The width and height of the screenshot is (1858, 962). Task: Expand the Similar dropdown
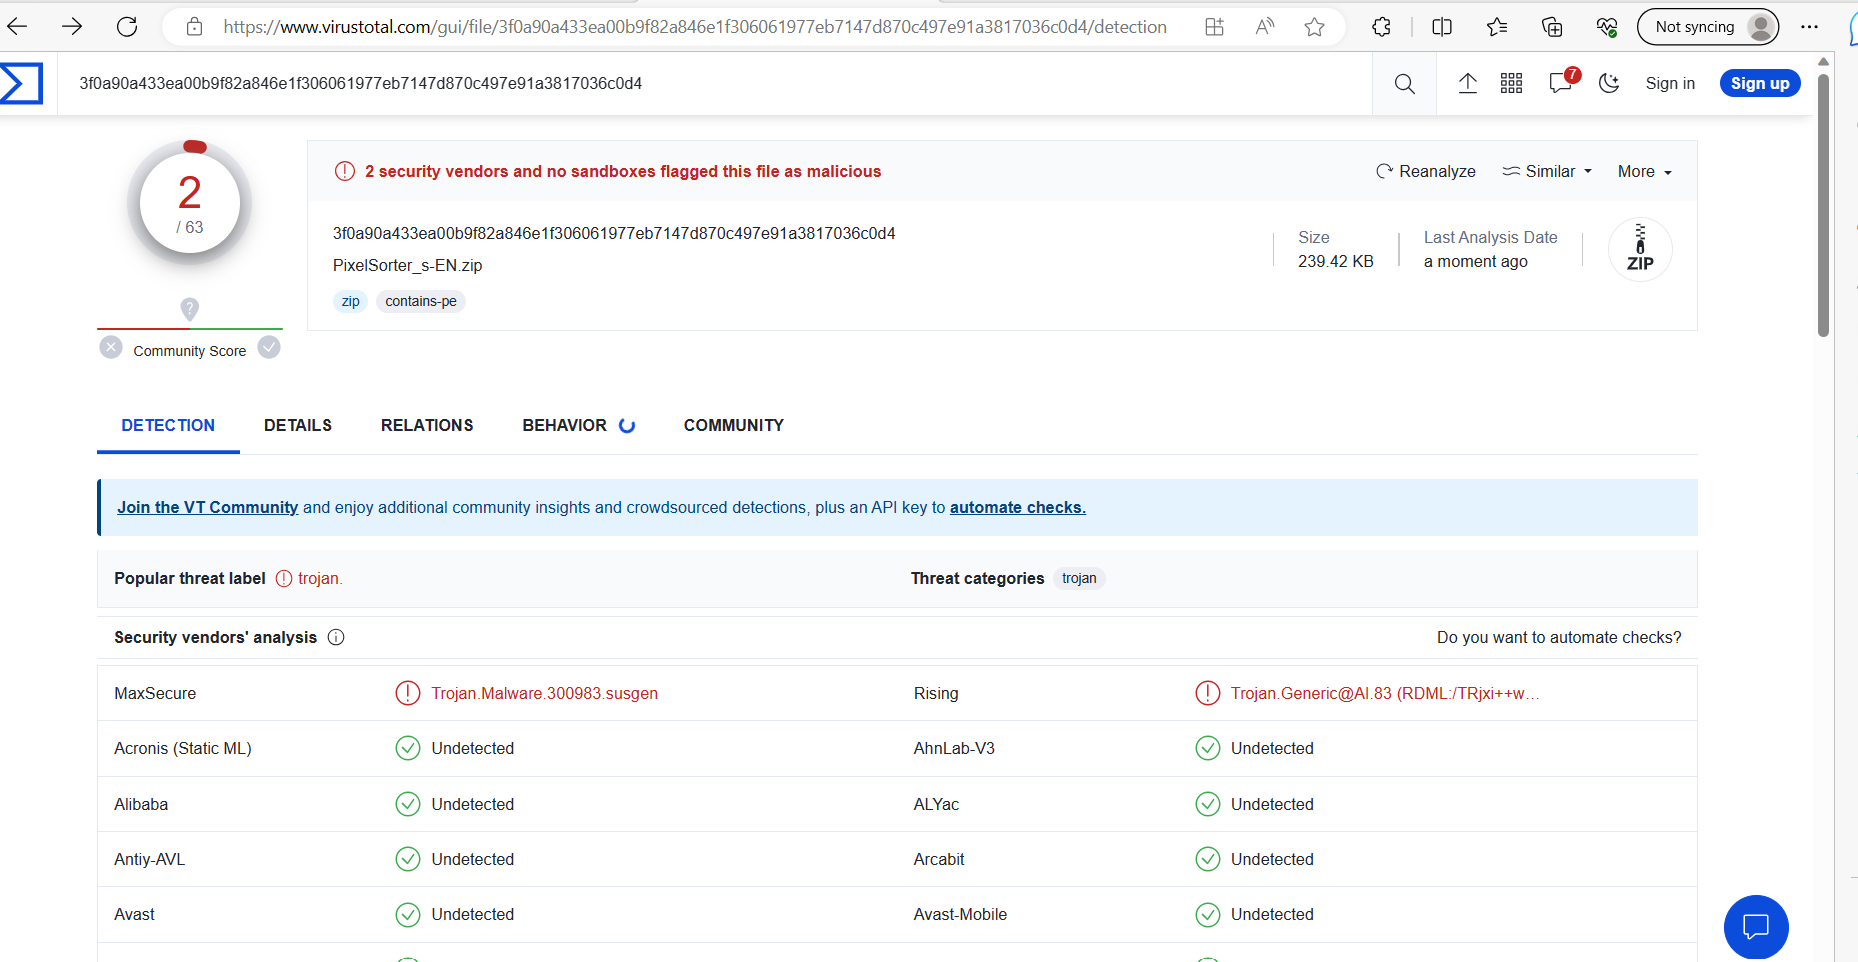1547,172
